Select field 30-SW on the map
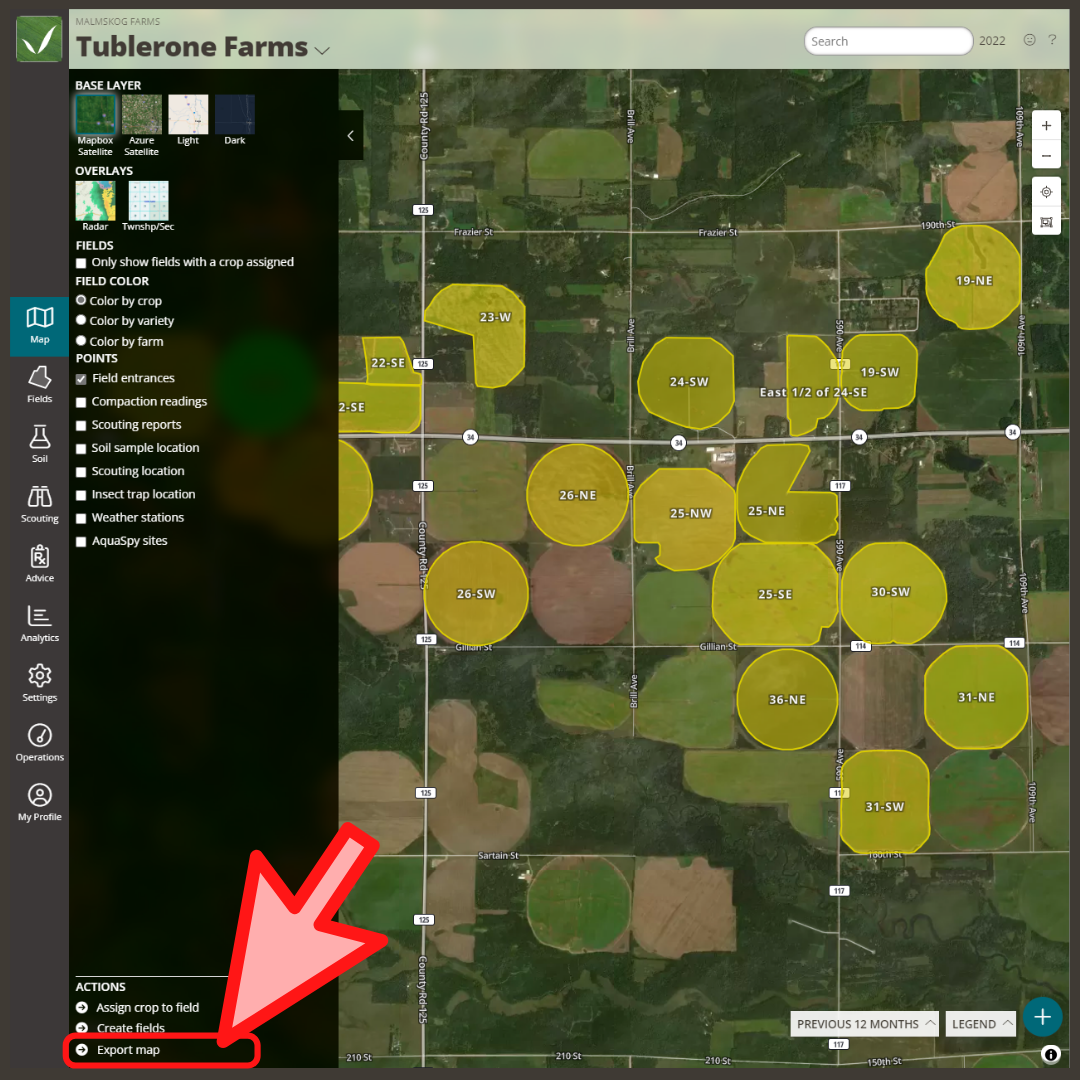 [x=893, y=593]
